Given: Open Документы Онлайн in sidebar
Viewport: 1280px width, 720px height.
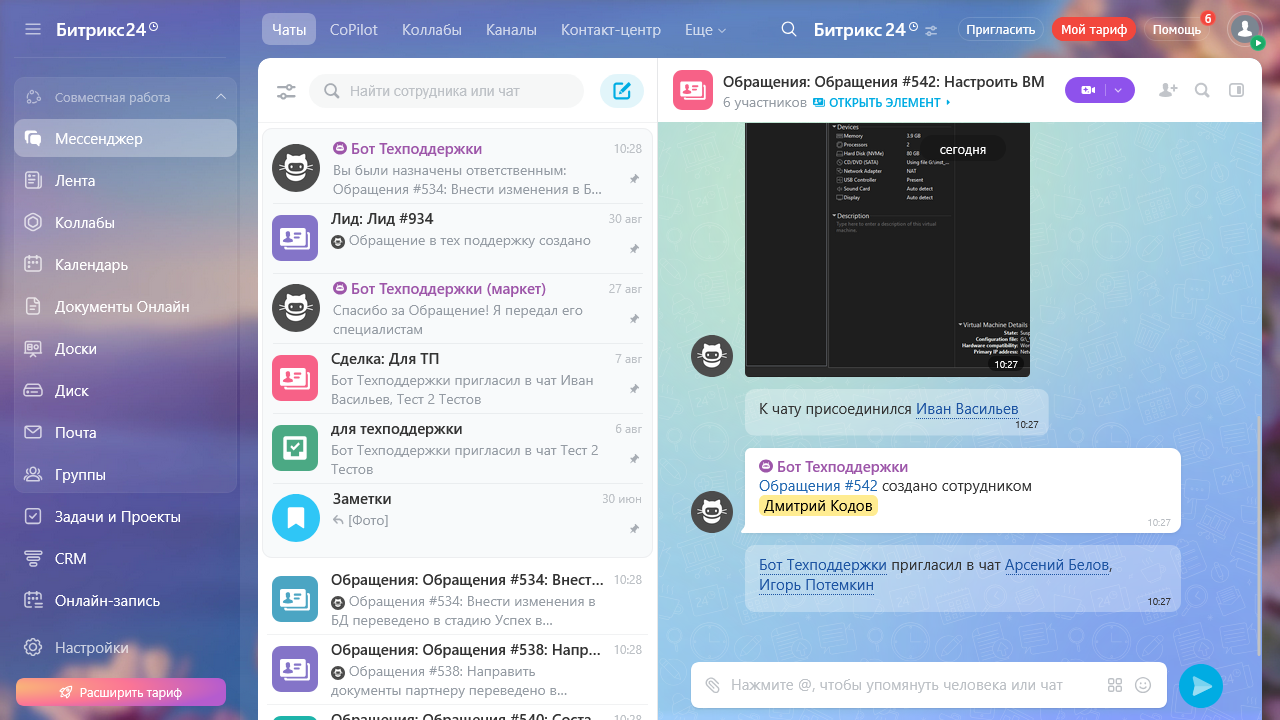Looking at the screenshot, I should click(x=125, y=307).
